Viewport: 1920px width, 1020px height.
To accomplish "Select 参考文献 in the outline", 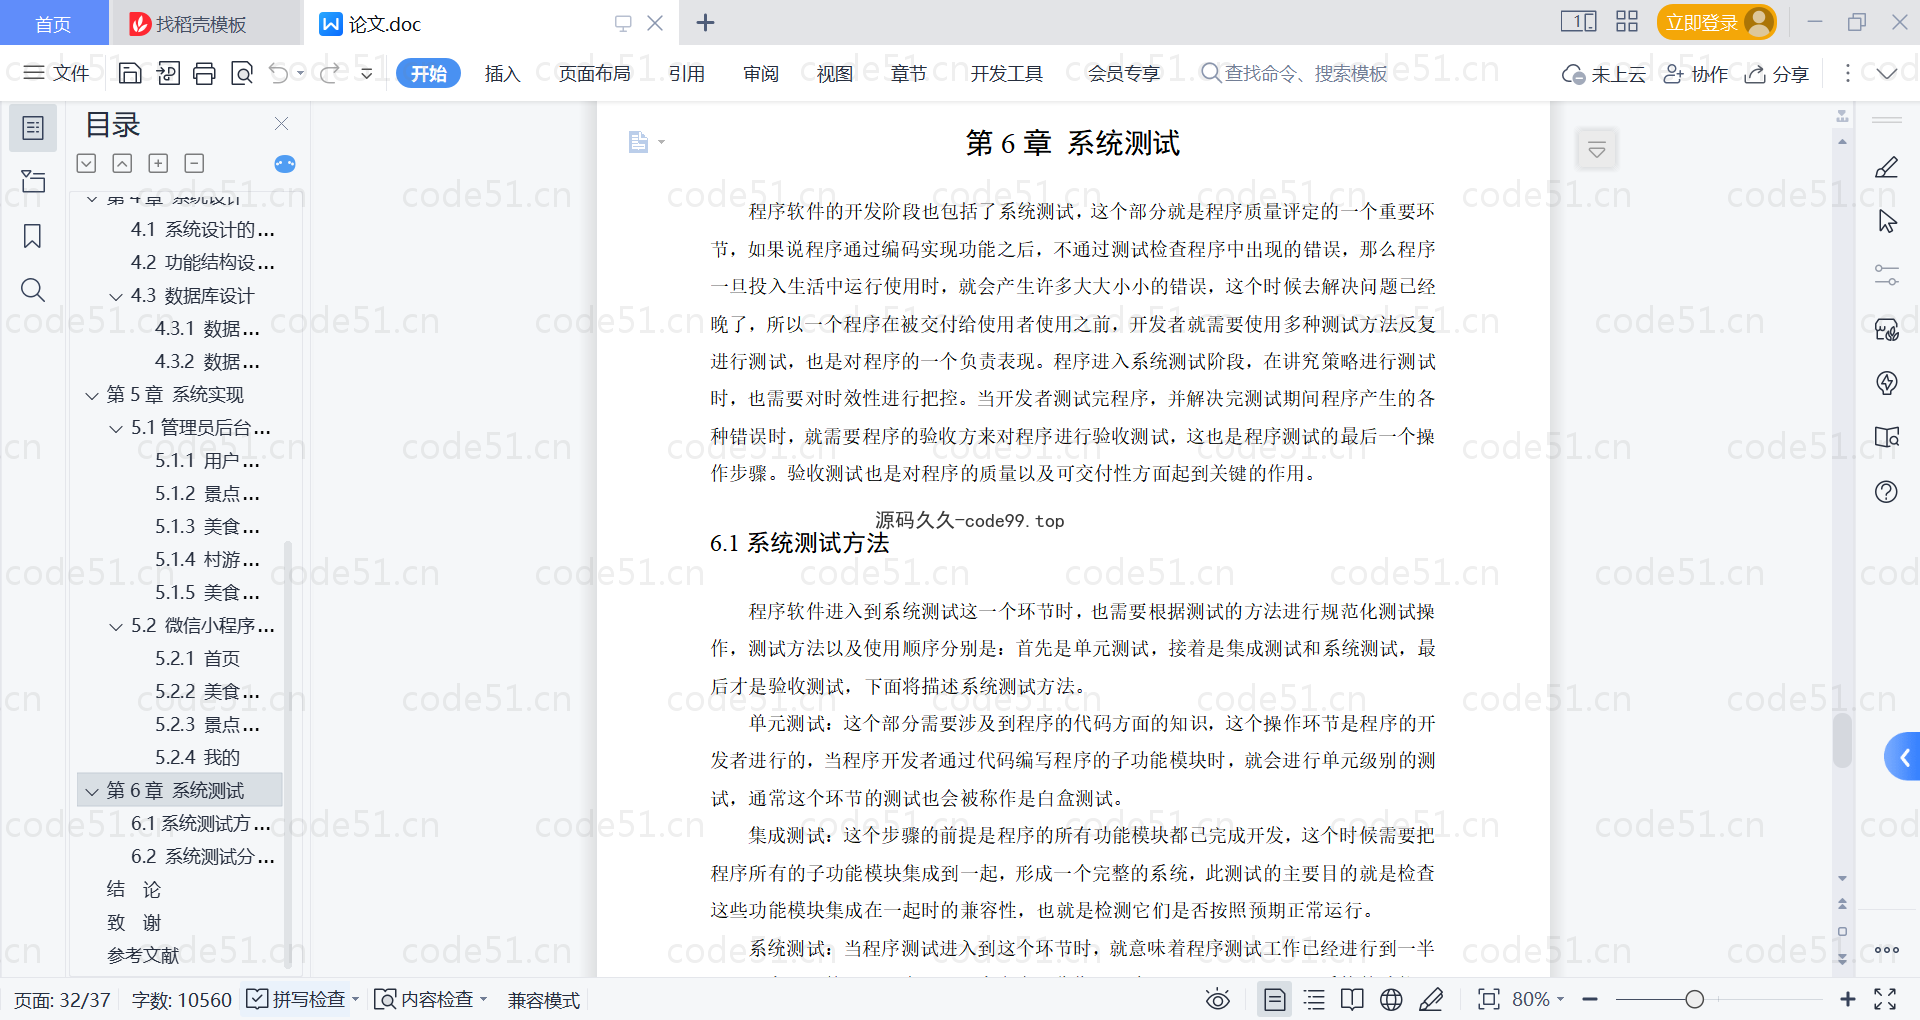I will (143, 956).
